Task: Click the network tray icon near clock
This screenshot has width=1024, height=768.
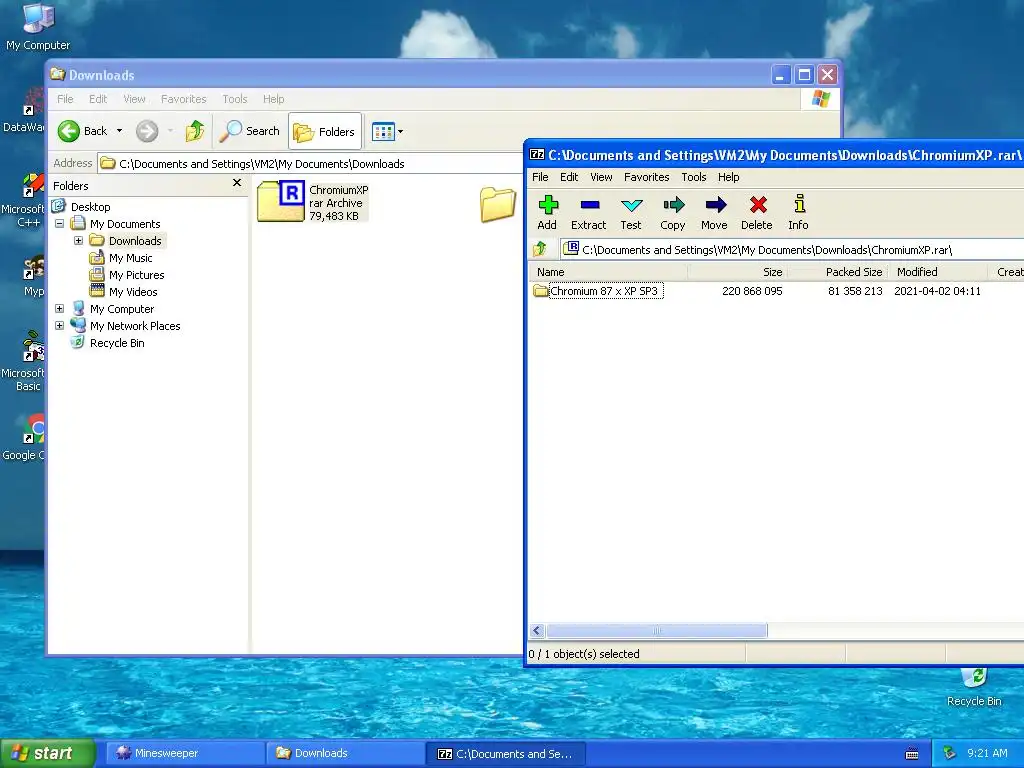Action: pyautogui.click(x=949, y=753)
